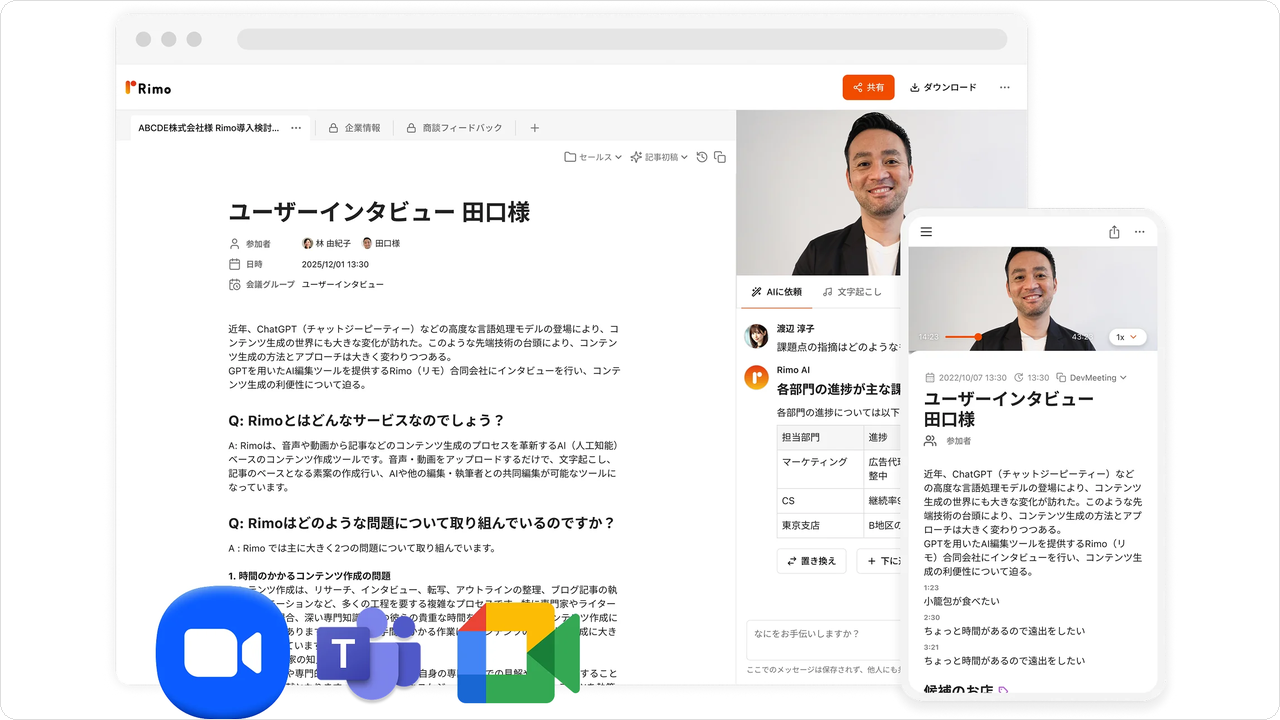Viewport: 1280px width, 720px height.
Task: Click 渡辺 淳子 avatar in chat
Action: 756,335
